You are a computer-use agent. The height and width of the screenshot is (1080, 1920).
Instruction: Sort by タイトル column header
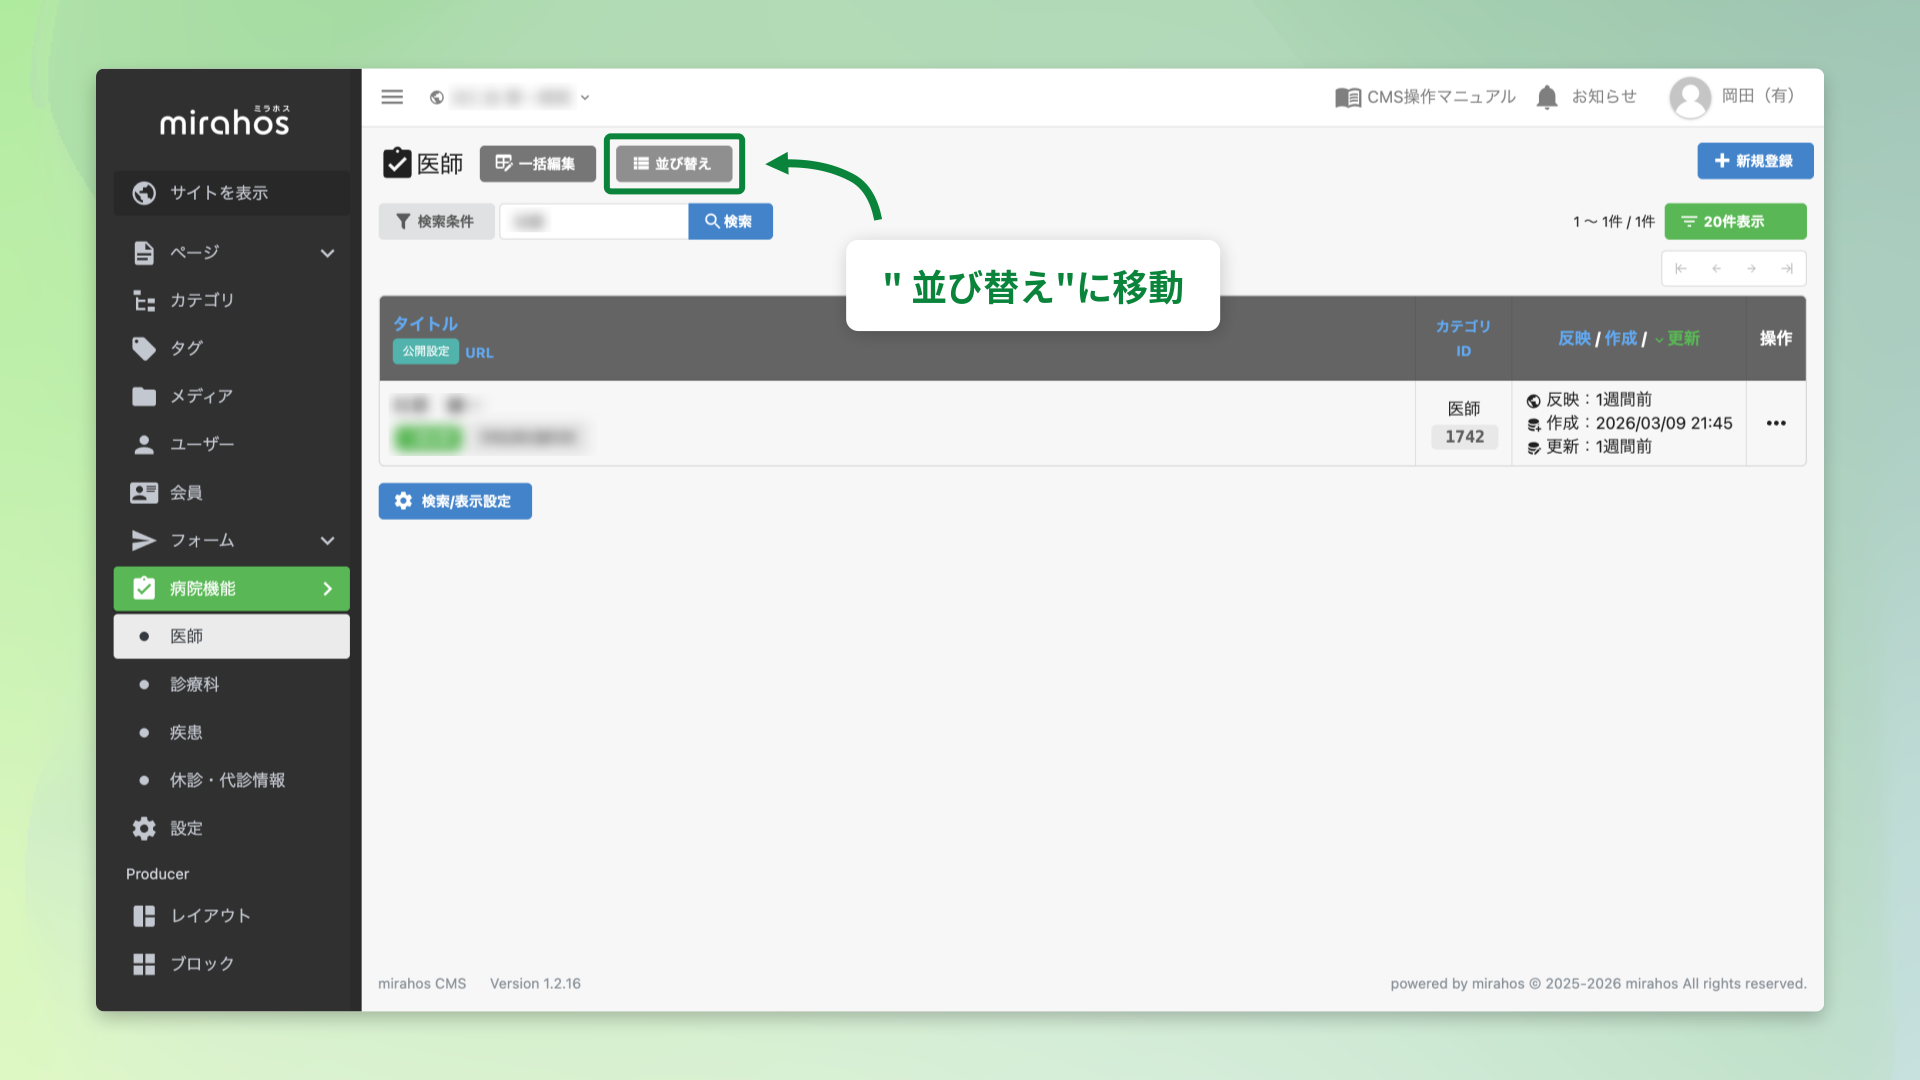425,324
